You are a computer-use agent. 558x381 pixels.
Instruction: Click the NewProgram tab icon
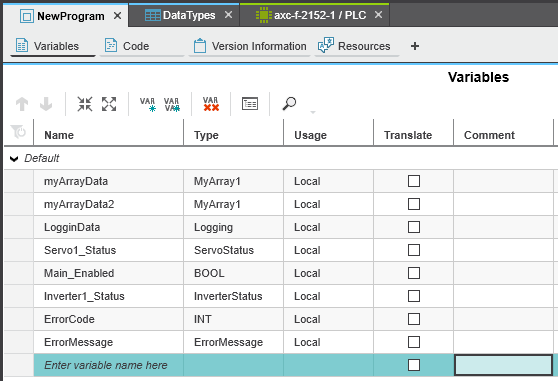click(x=27, y=16)
